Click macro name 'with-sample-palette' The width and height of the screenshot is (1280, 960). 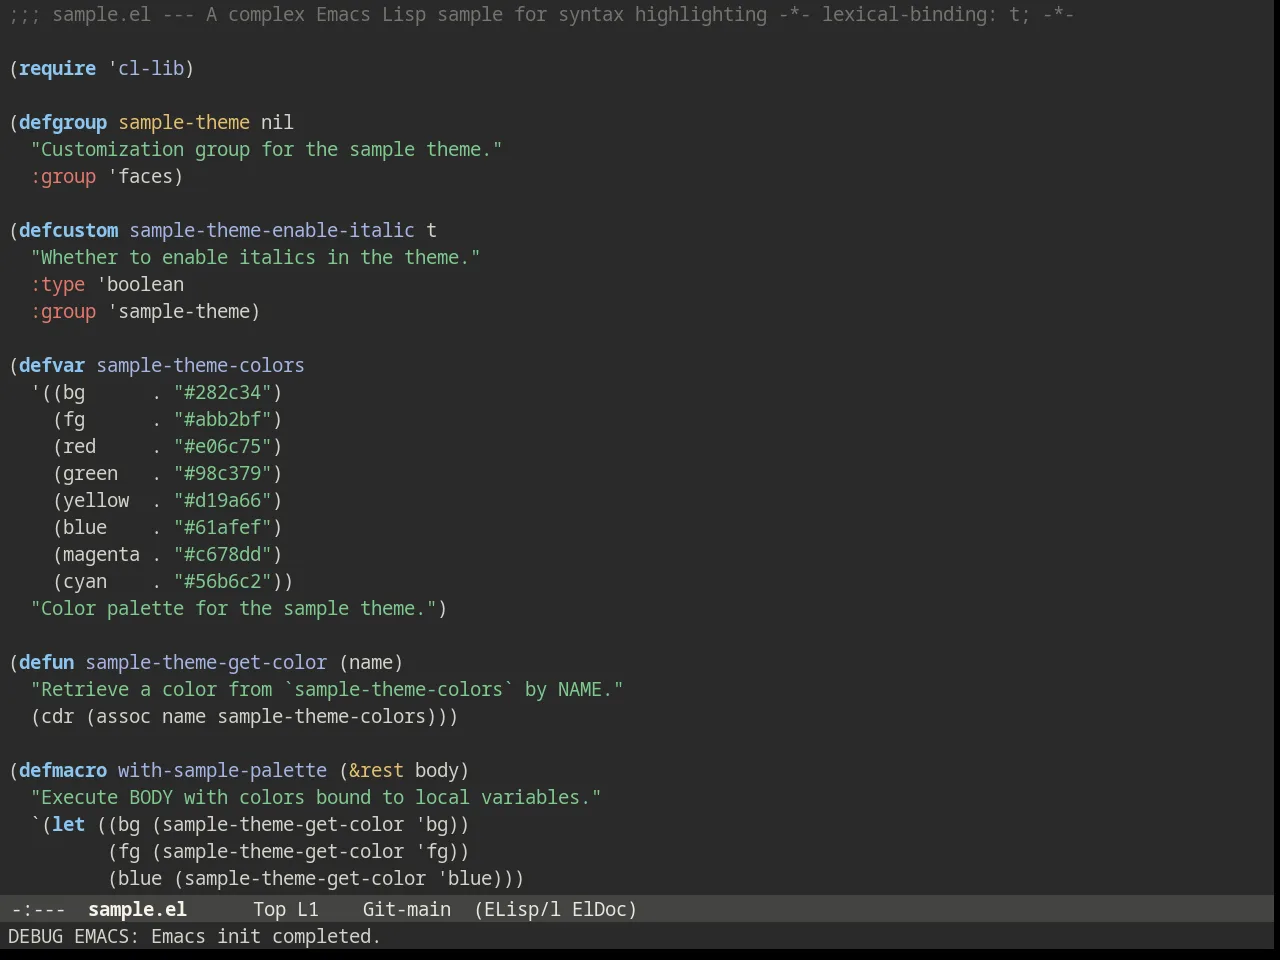tap(223, 770)
